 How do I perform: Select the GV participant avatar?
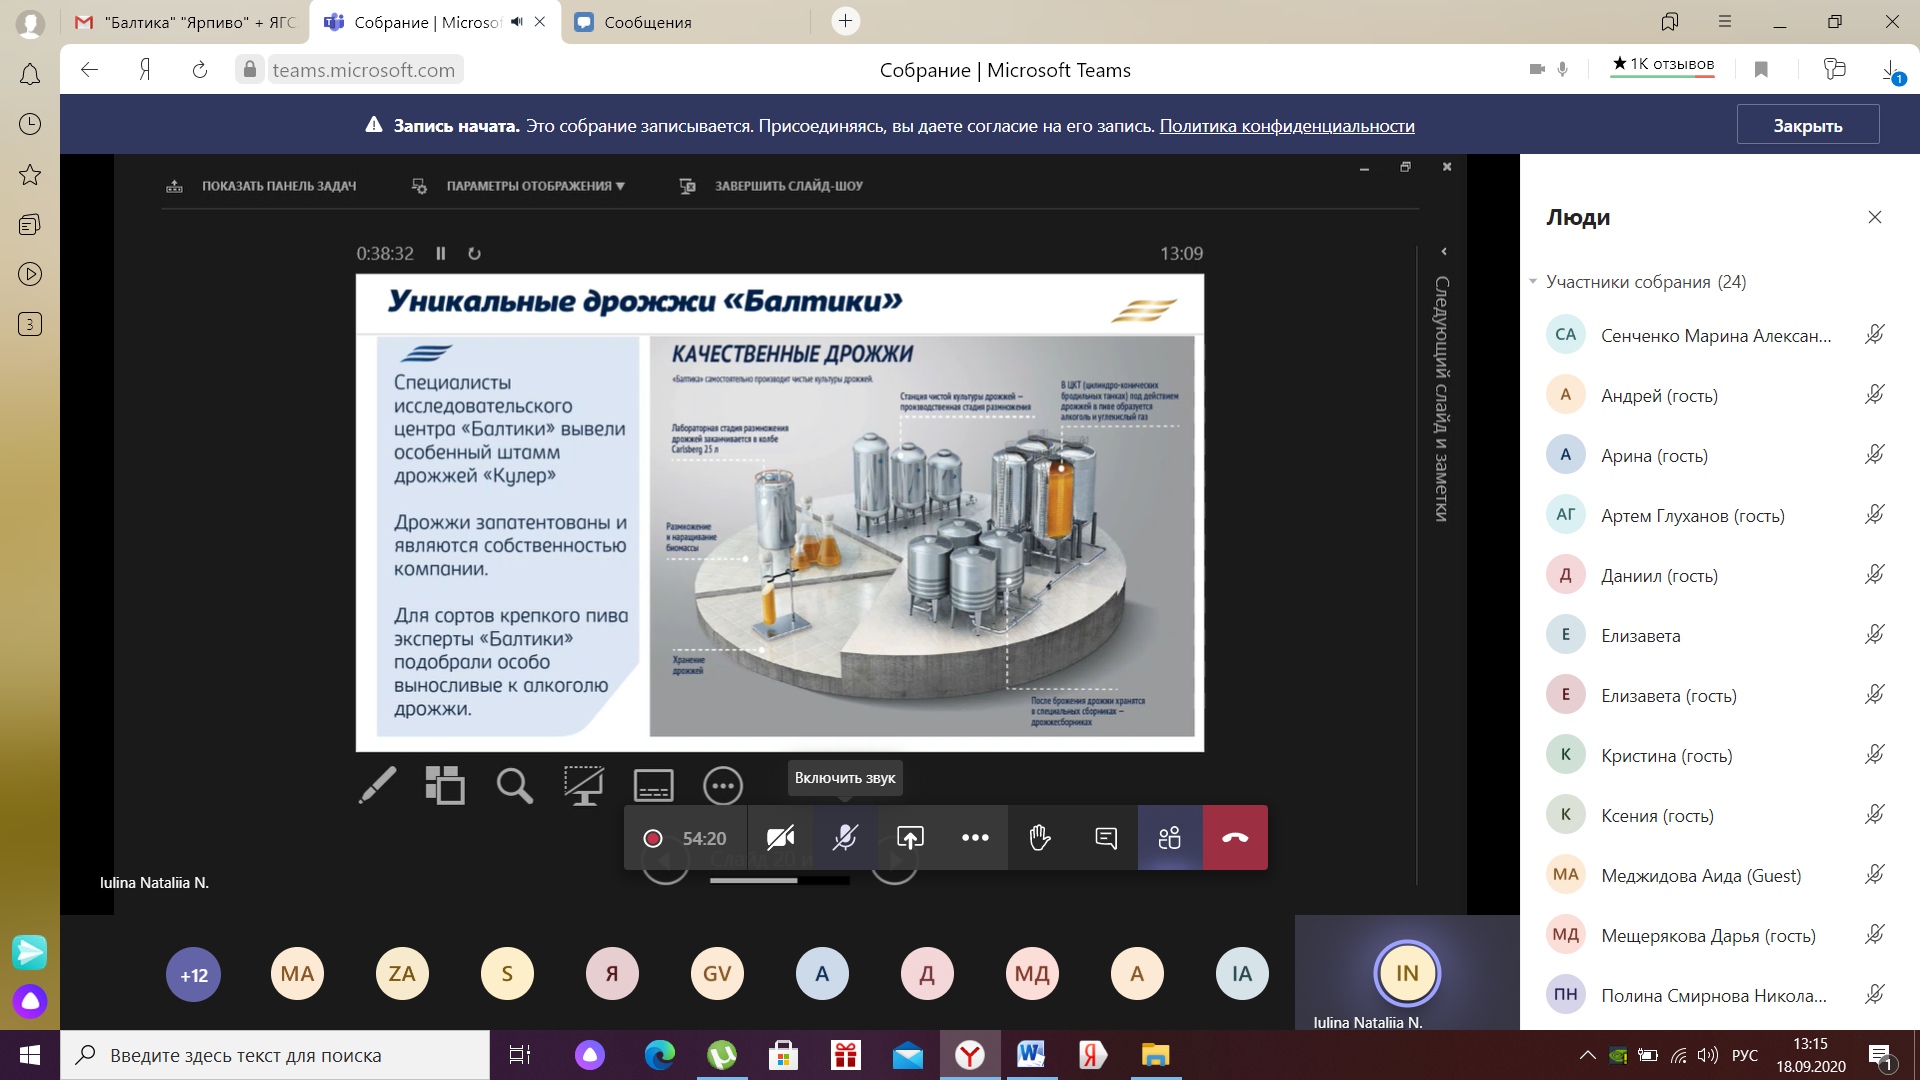click(717, 974)
